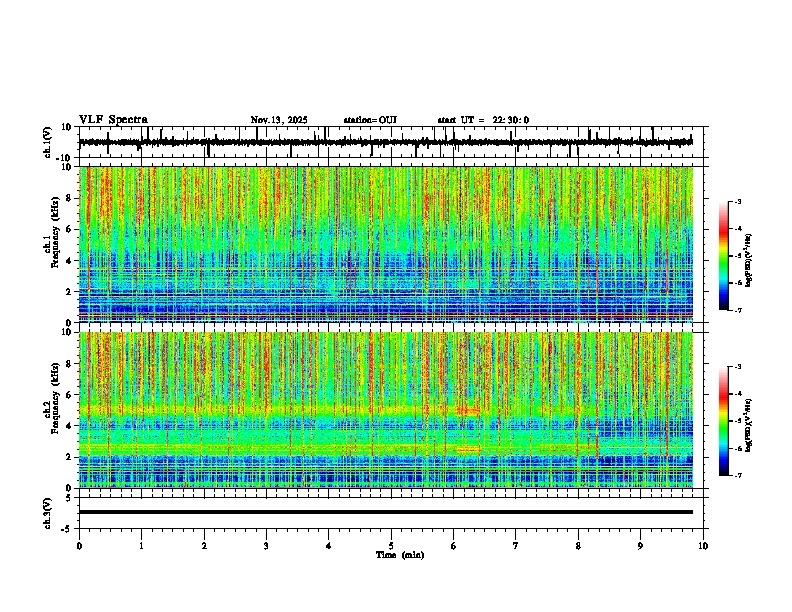Screen dimensions: 792x612
Task: Click the time axis tick label "2"
Action: coord(204,546)
